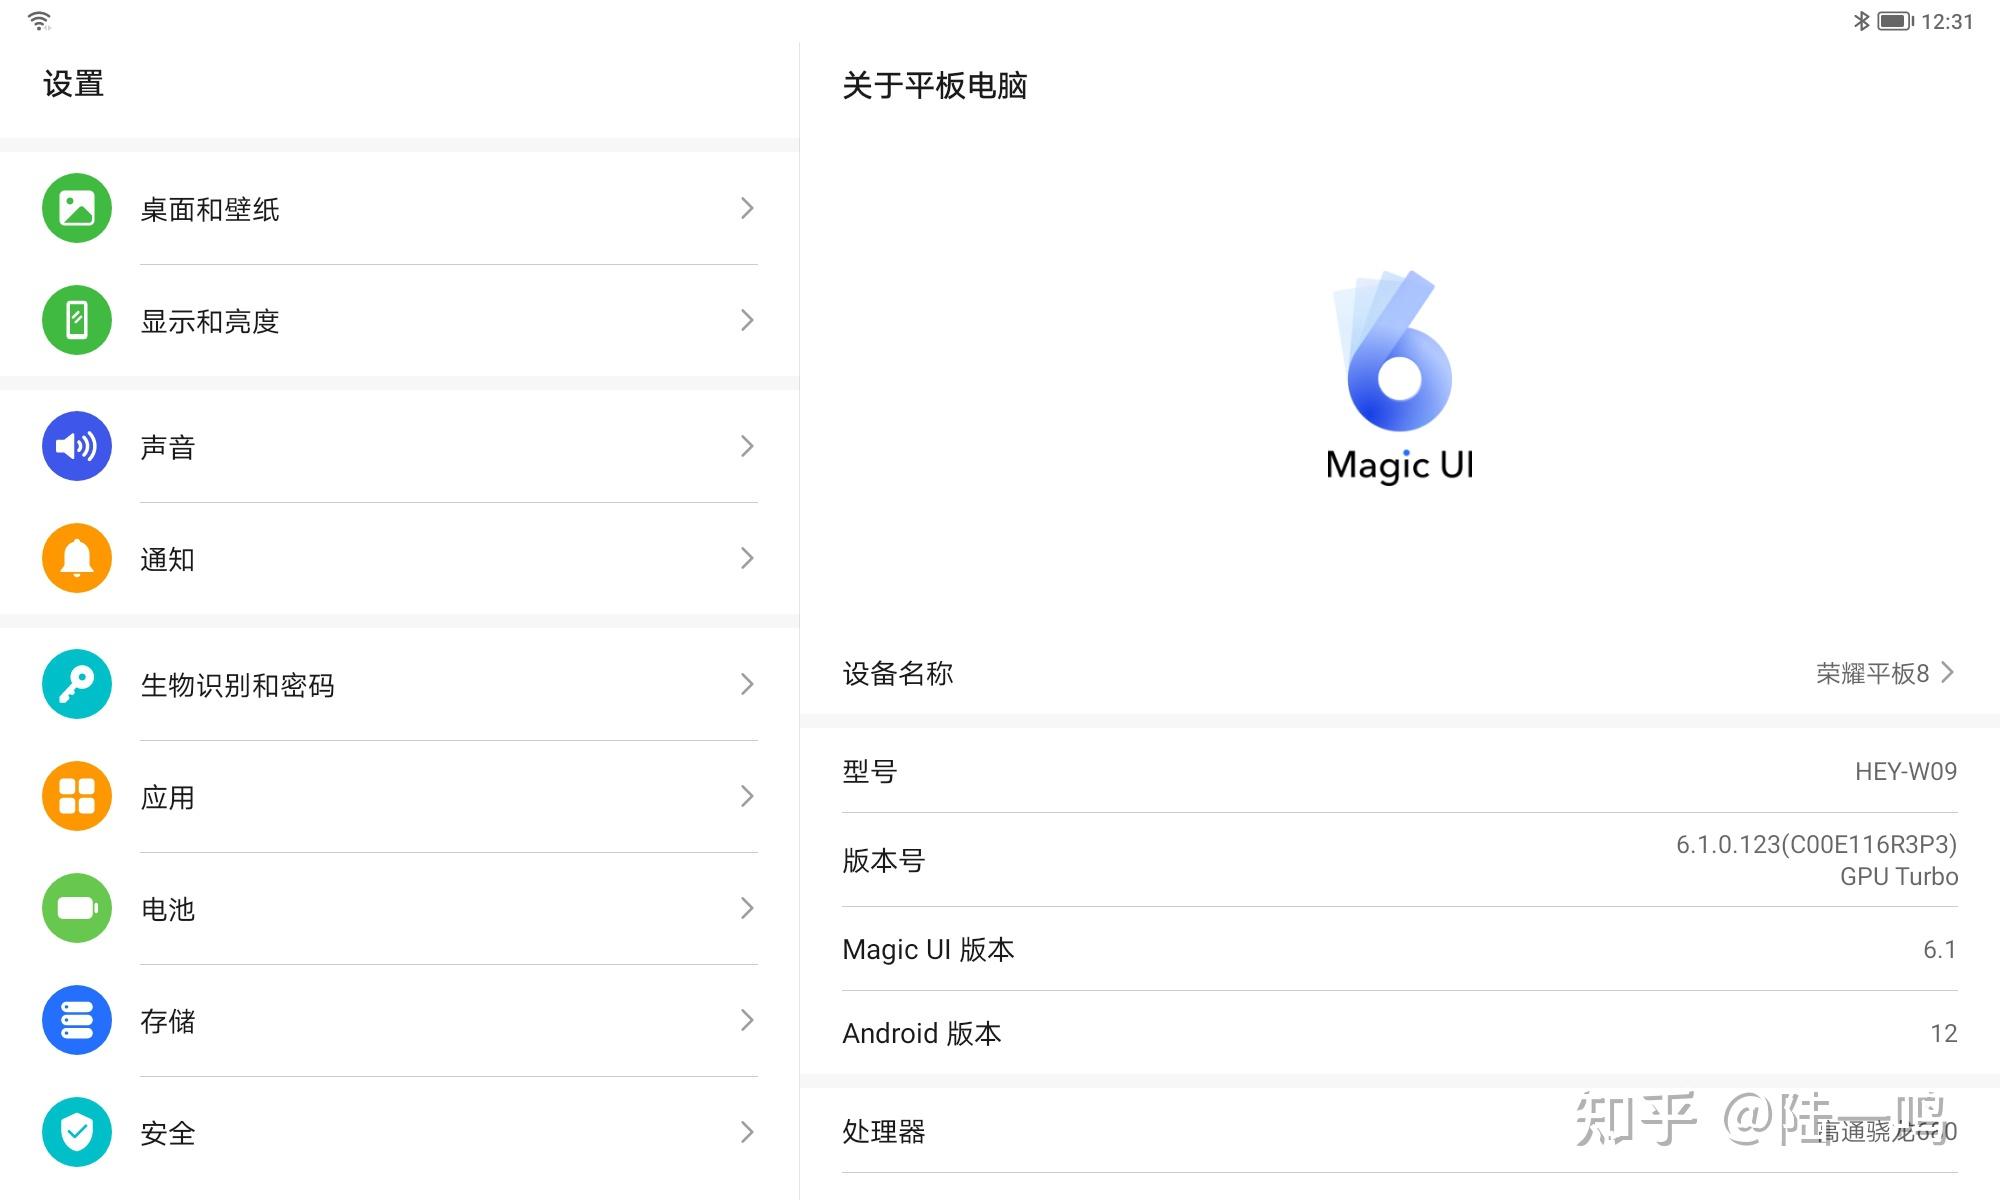Tap the 设置 header title
2000x1200 pixels.
[x=73, y=83]
